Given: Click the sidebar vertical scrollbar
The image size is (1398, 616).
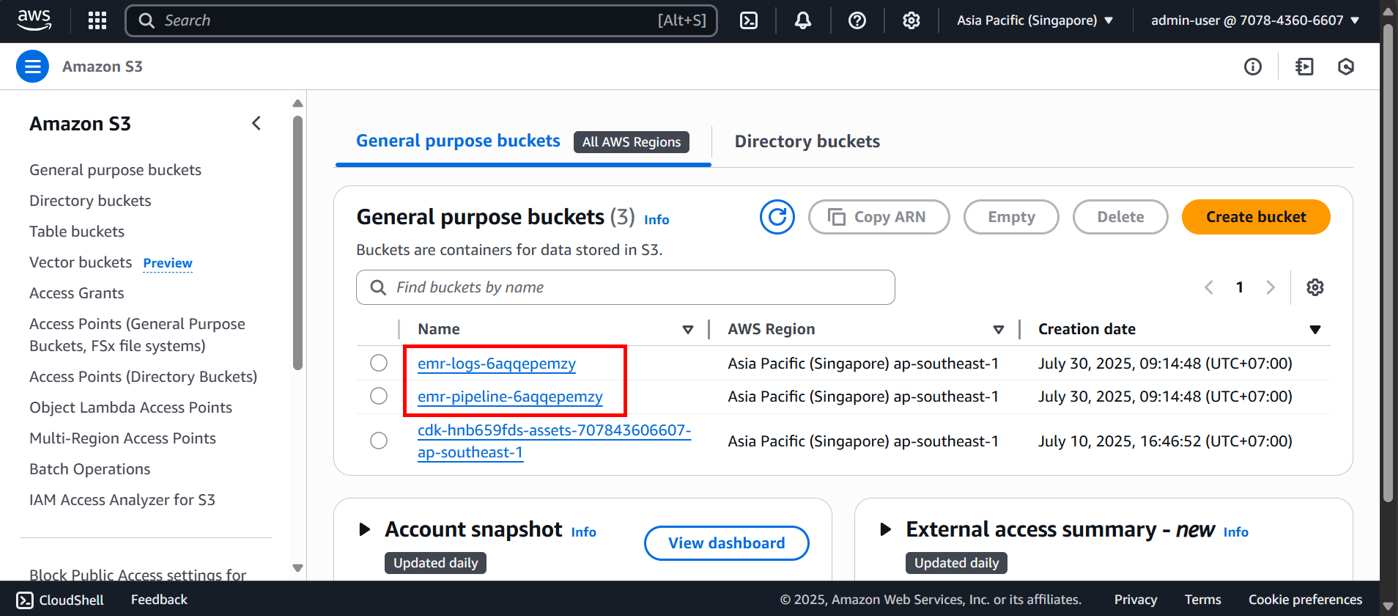Looking at the screenshot, I should (x=297, y=240).
